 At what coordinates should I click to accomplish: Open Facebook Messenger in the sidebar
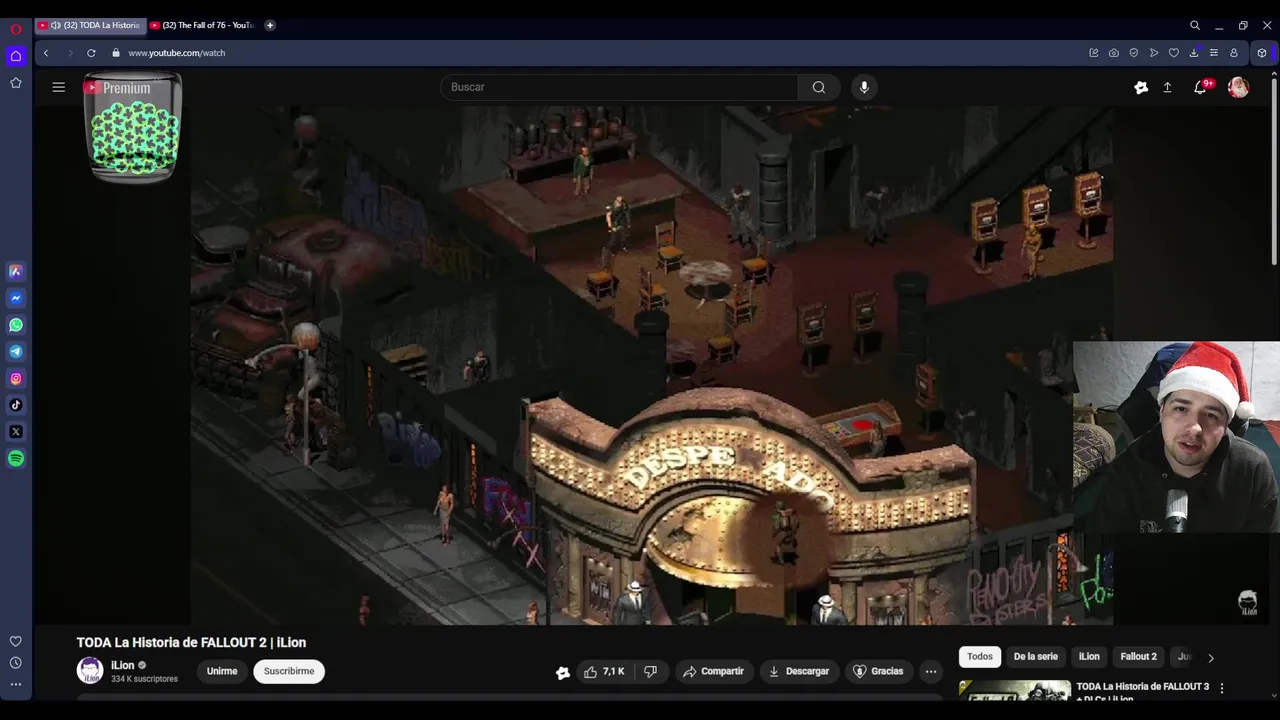(x=16, y=298)
